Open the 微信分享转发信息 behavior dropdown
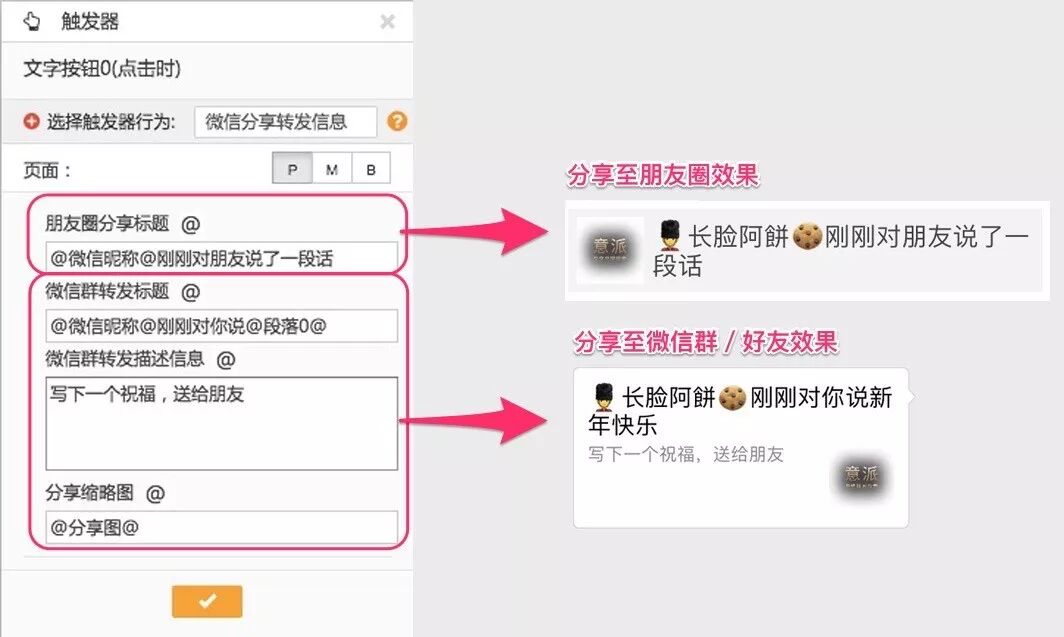The height and width of the screenshot is (637, 1064). pyautogui.click(x=286, y=122)
